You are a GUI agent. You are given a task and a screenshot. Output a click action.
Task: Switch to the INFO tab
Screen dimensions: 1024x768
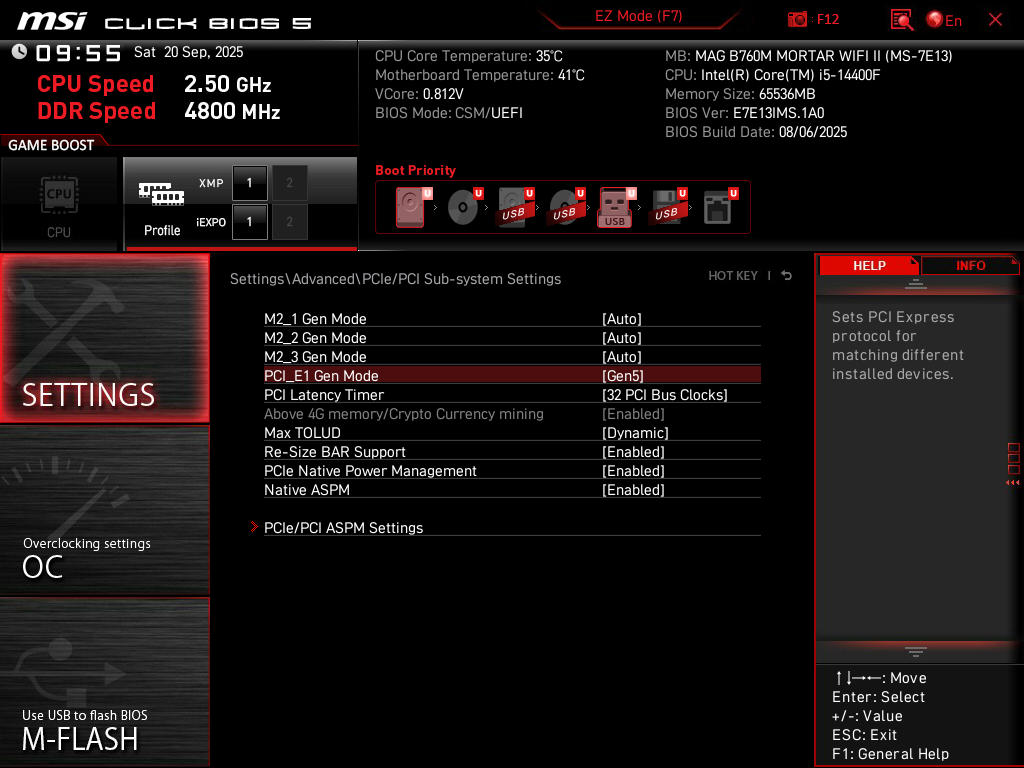pyautogui.click(x=970, y=265)
